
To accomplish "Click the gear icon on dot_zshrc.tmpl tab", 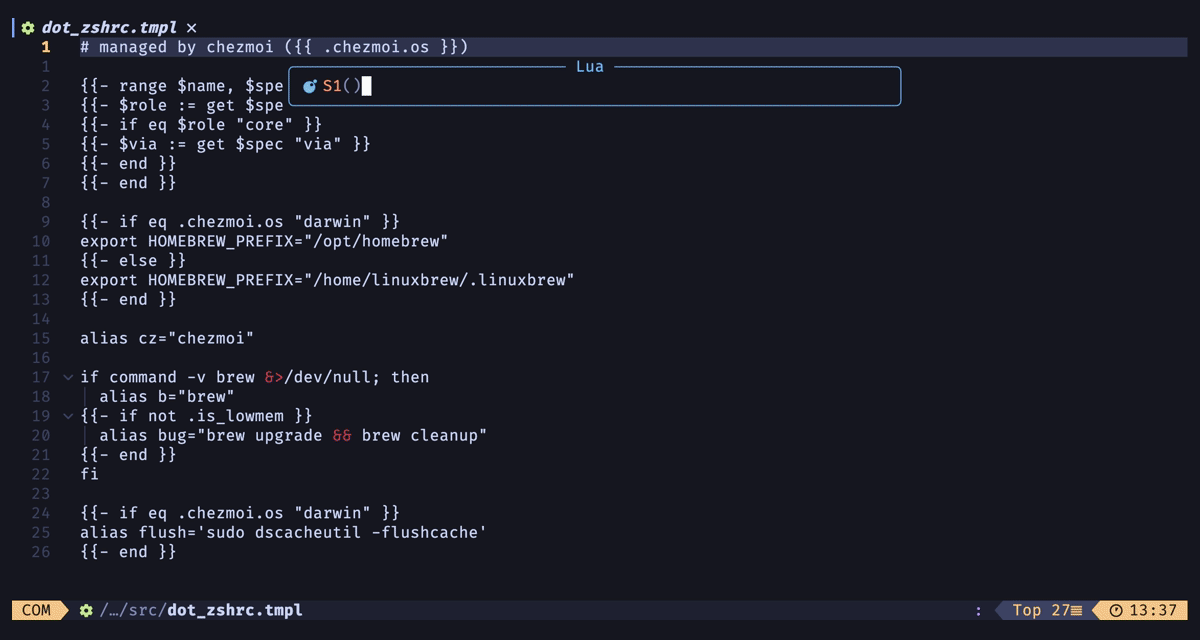I will (28, 28).
